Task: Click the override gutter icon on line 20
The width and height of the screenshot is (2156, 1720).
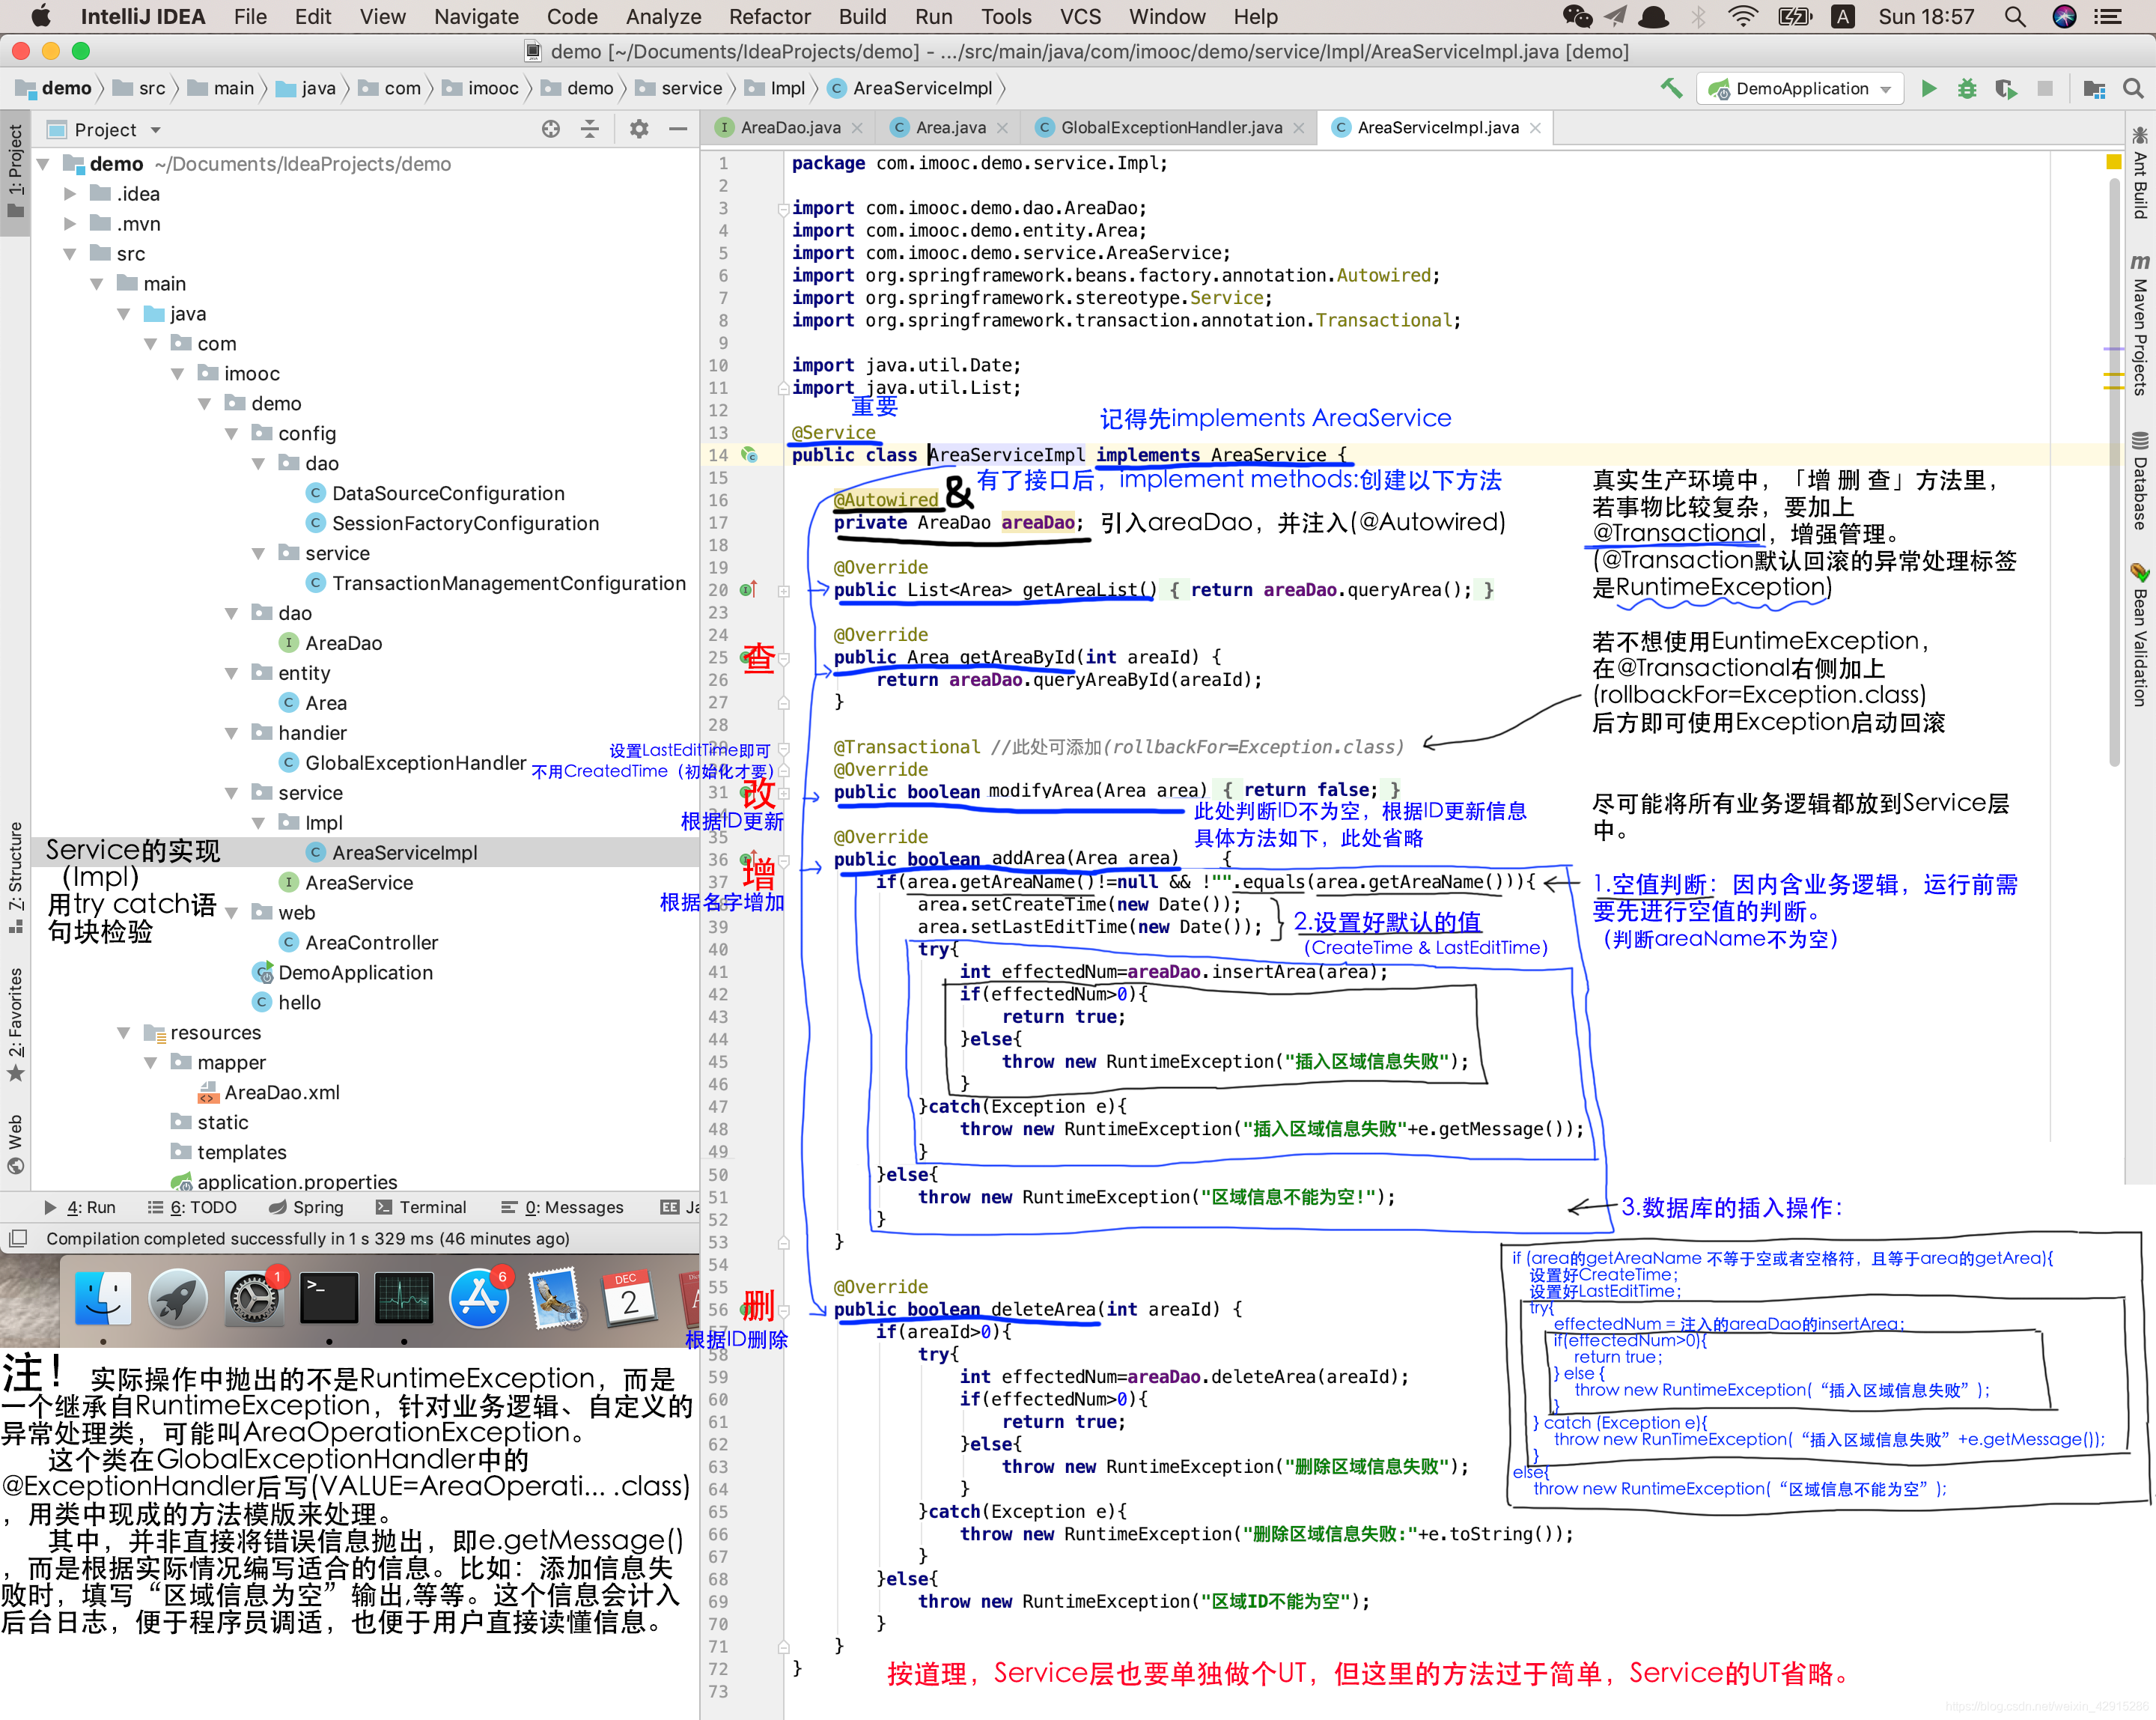Action: tap(748, 590)
